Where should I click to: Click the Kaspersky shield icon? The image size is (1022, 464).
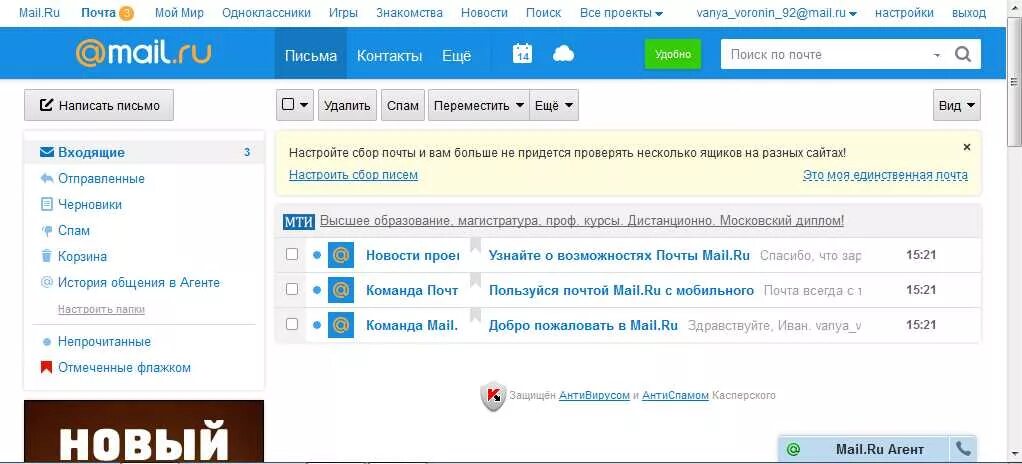(x=493, y=396)
